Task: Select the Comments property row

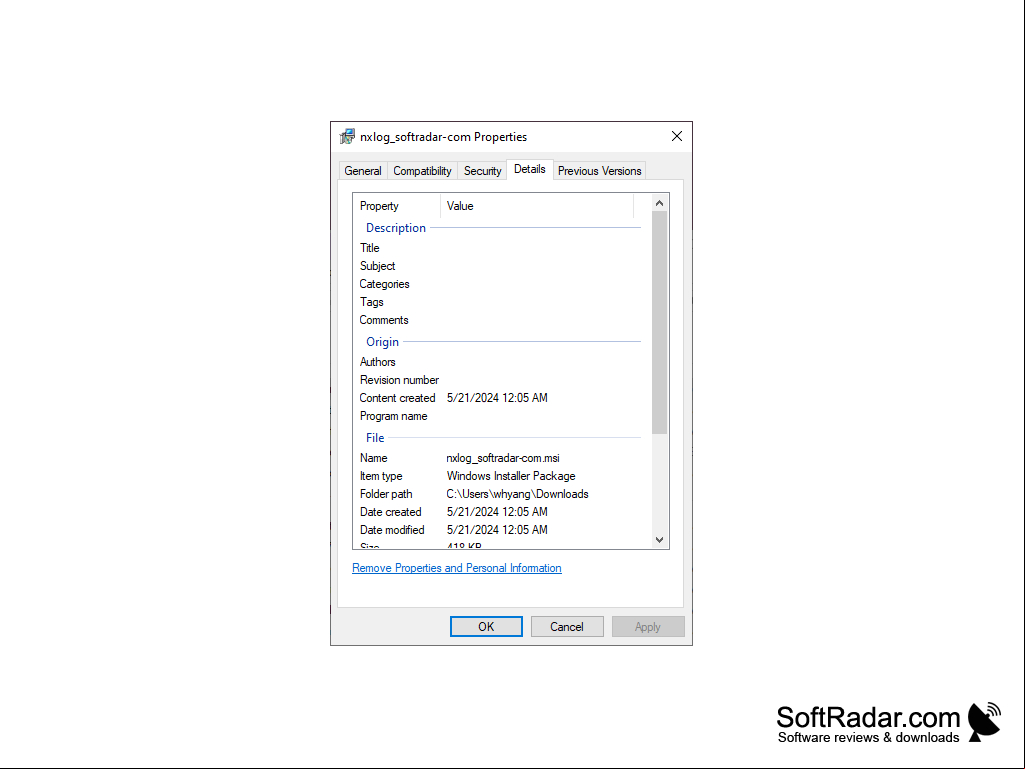Action: 500,320
